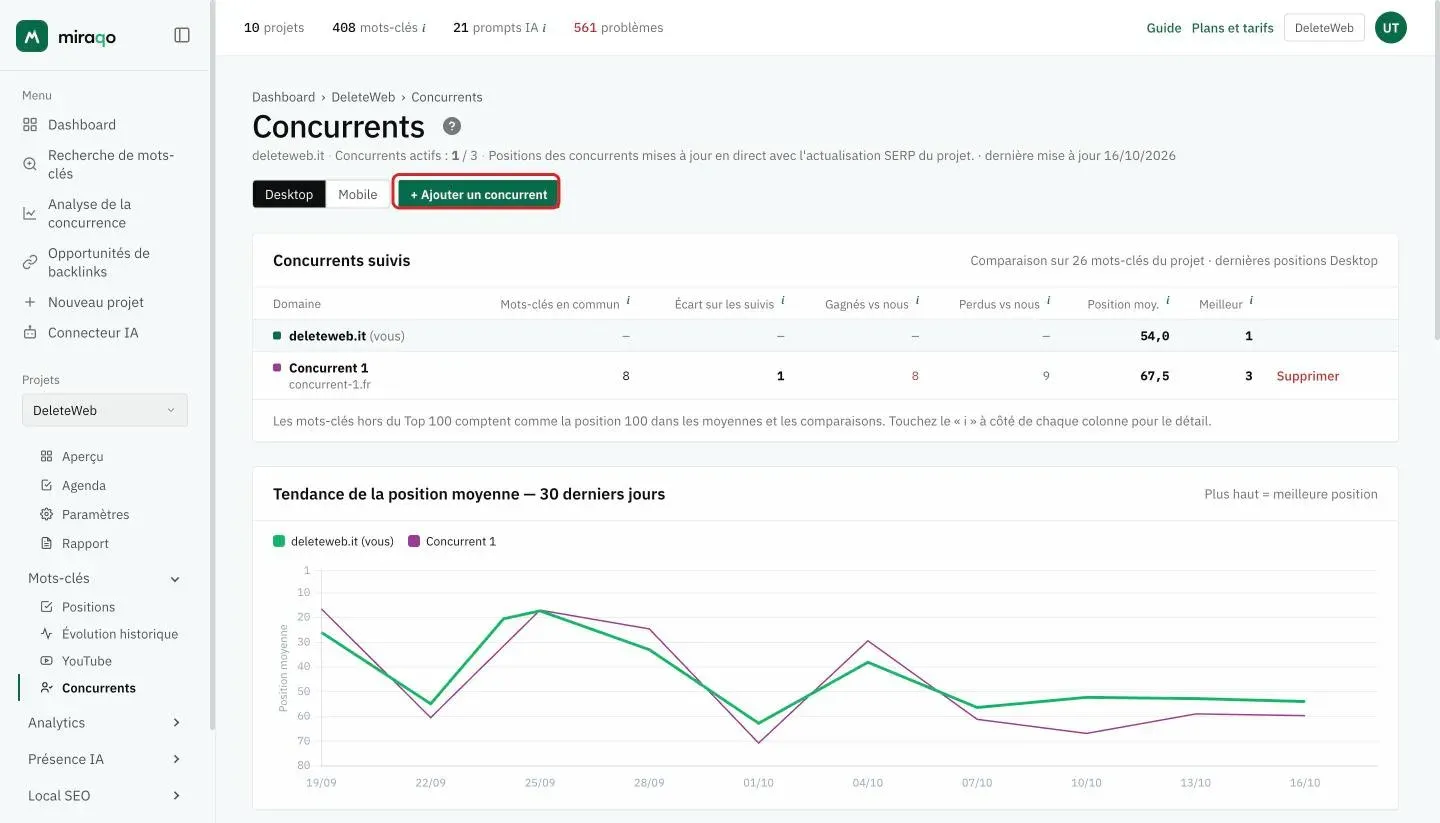1440x823 pixels.
Task: Switch to Desktop view
Action: point(289,194)
